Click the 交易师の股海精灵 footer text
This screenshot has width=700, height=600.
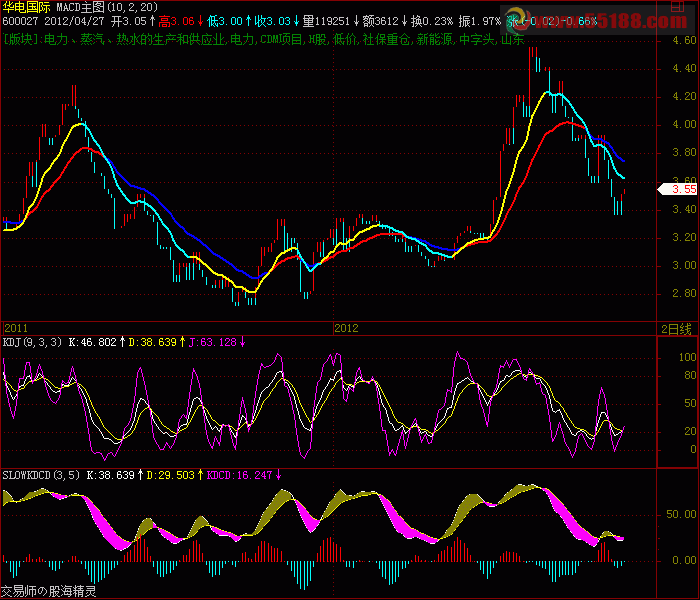49,591
